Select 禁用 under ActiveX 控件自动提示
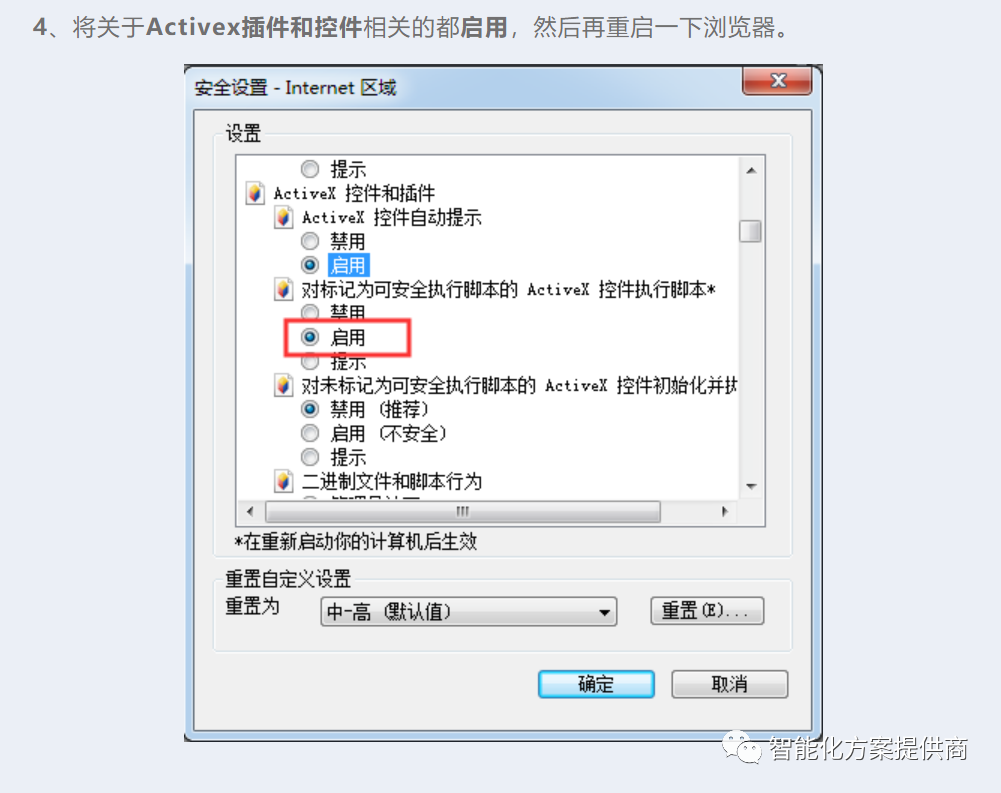The height and width of the screenshot is (793, 1001). (x=310, y=241)
